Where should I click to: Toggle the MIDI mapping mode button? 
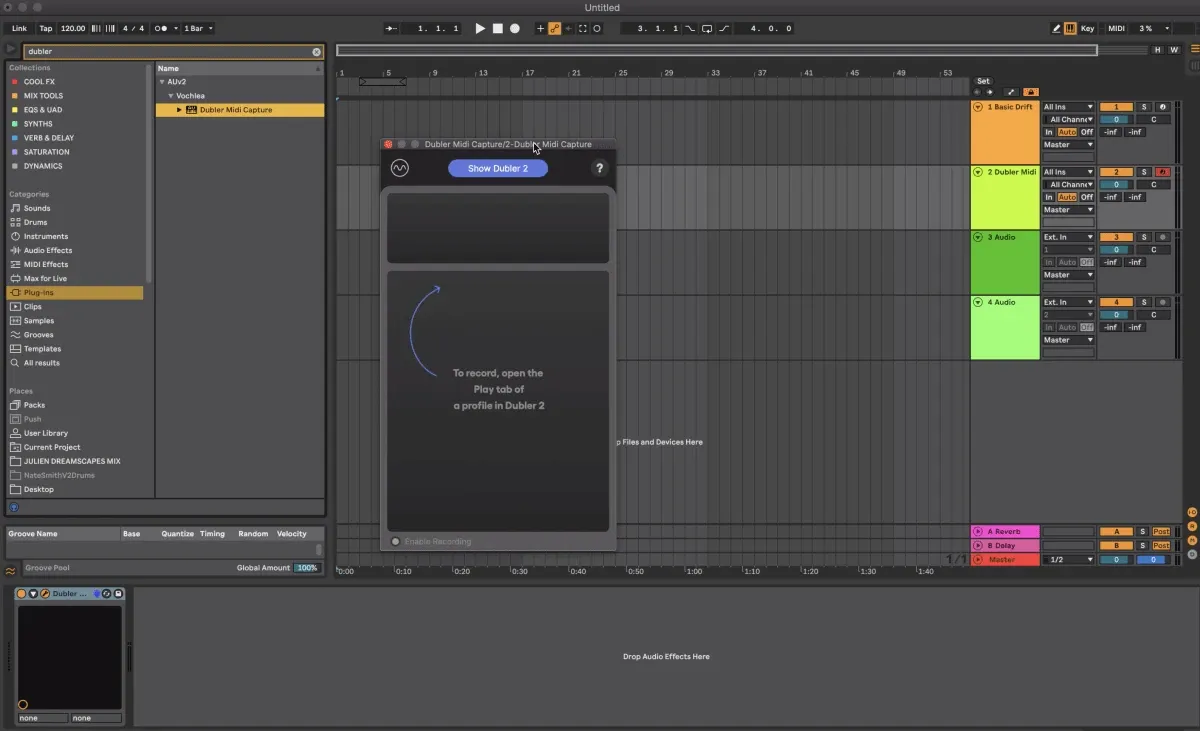(1116, 29)
